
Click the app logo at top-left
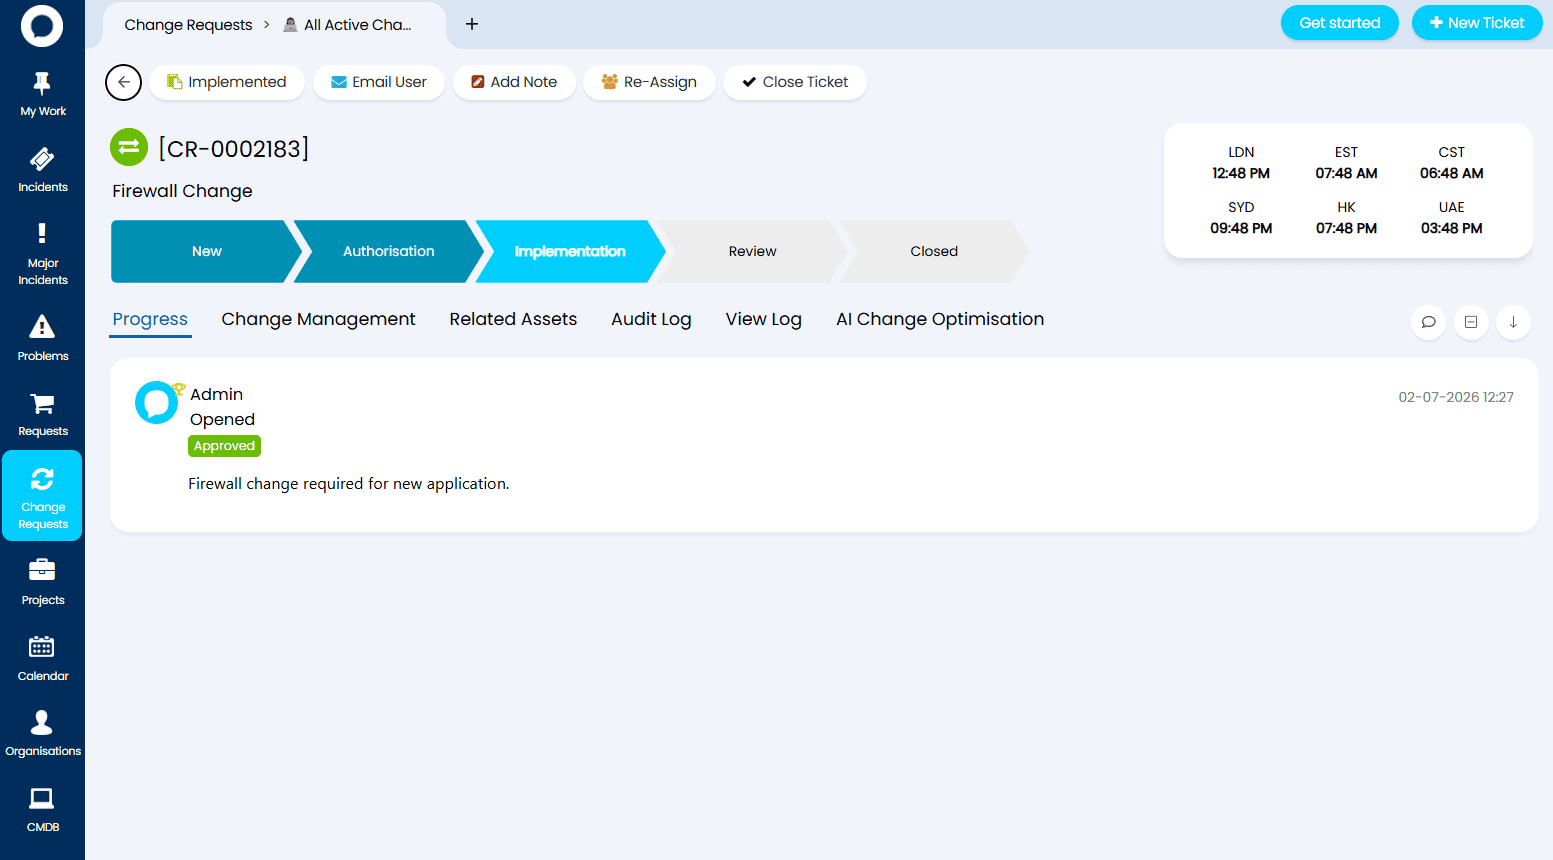pyautogui.click(x=42, y=26)
